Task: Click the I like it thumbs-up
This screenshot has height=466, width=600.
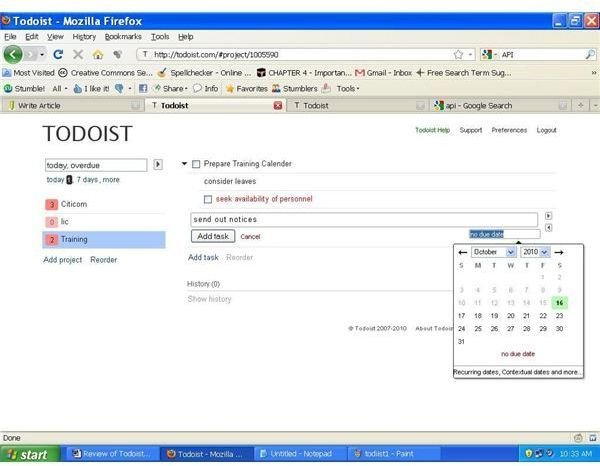Action: [91, 89]
